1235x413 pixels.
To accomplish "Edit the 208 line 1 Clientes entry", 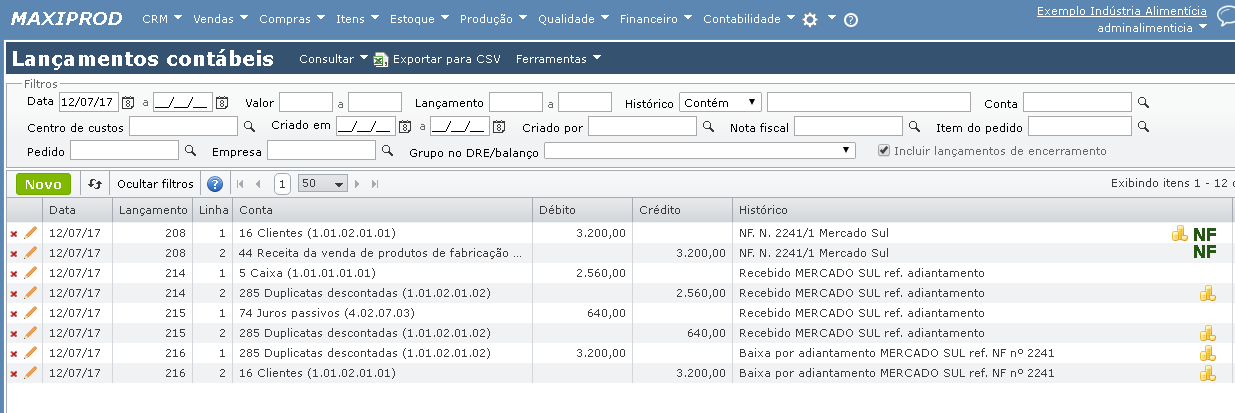I will pyautogui.click(x=31, y=232).
